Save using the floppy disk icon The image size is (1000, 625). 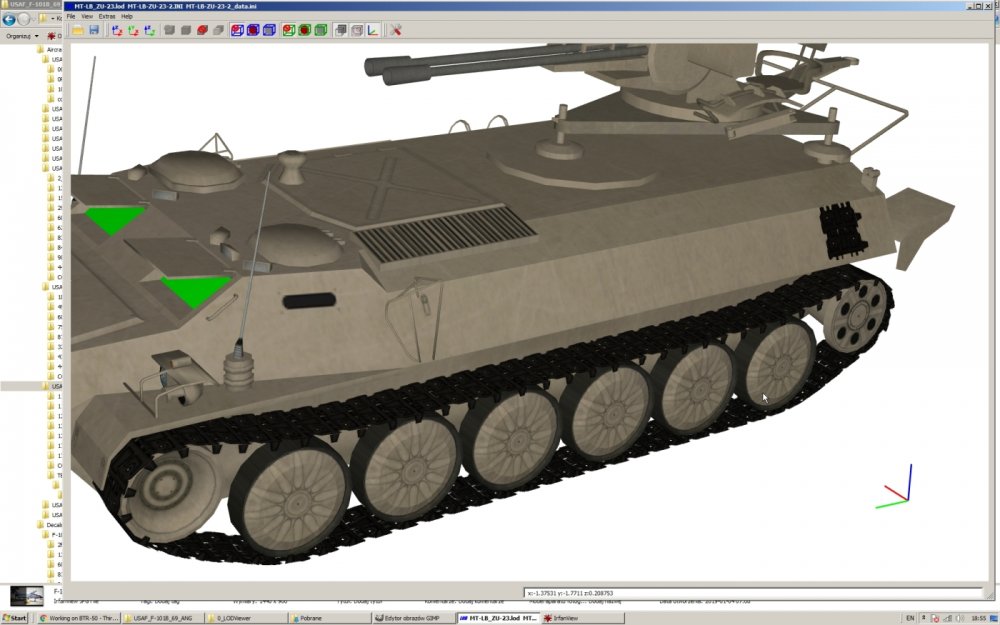pos(94,30)
